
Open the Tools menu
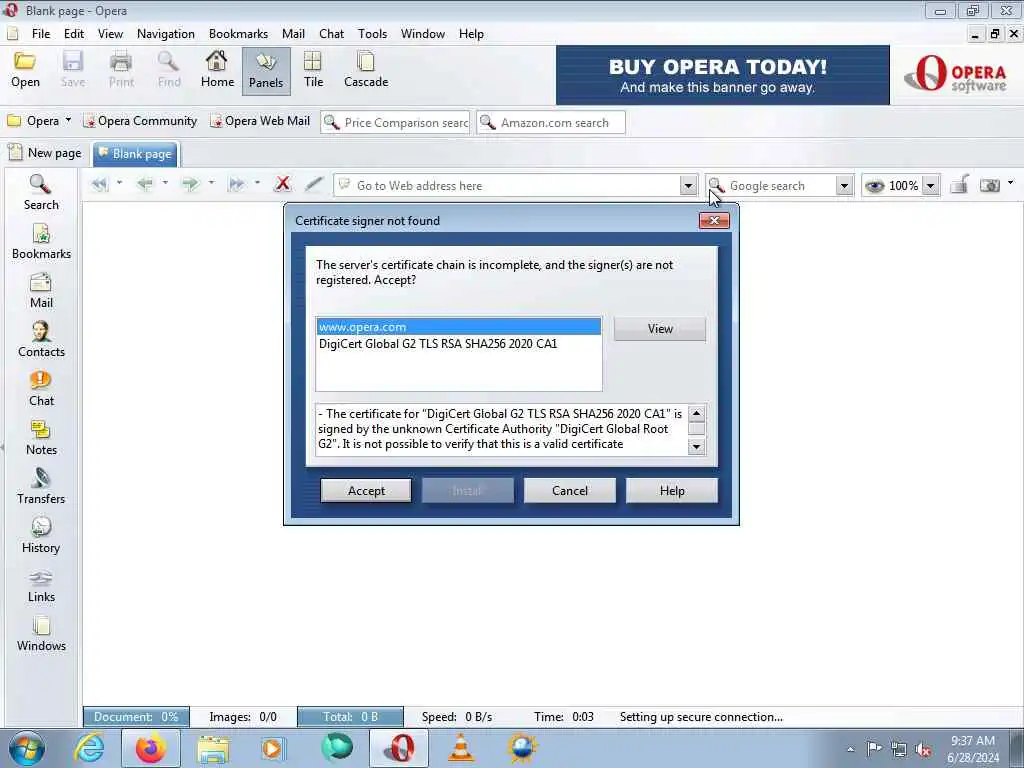(372, 34)
